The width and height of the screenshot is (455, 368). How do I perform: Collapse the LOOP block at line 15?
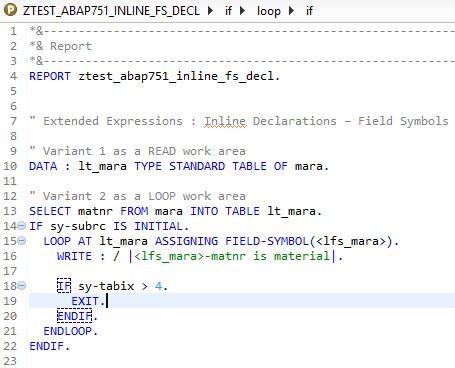tap(21, 240)
